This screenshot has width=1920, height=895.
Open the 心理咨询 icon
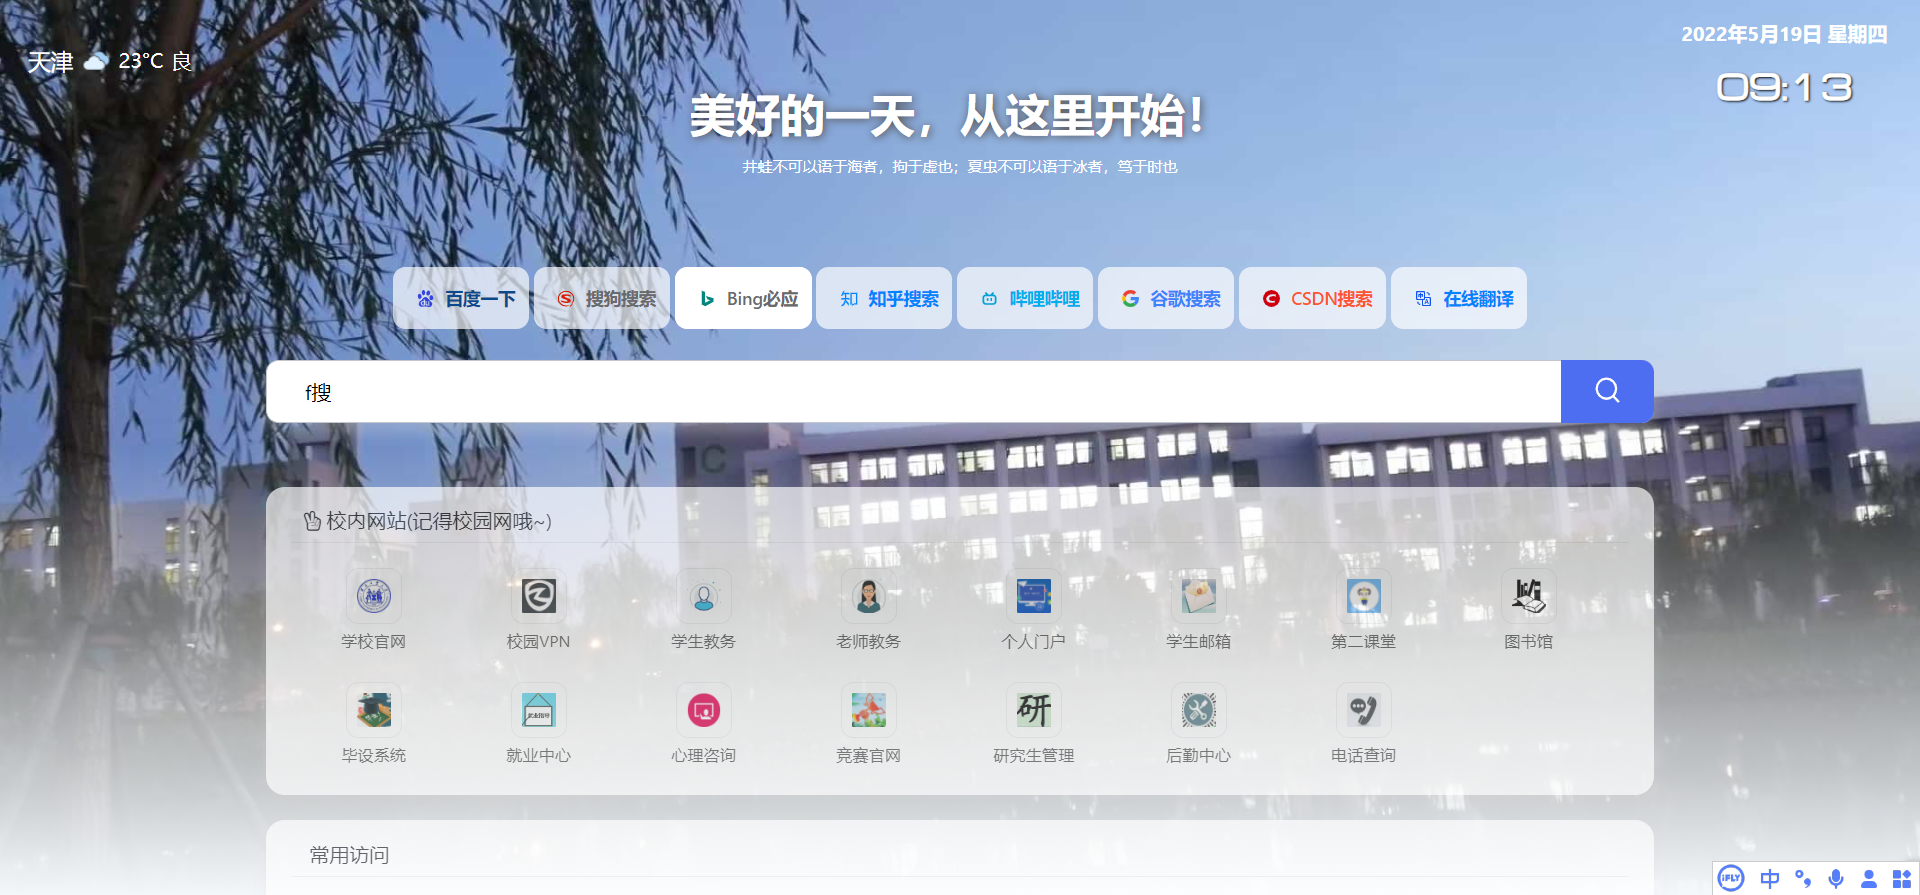(x=704, y=710)
